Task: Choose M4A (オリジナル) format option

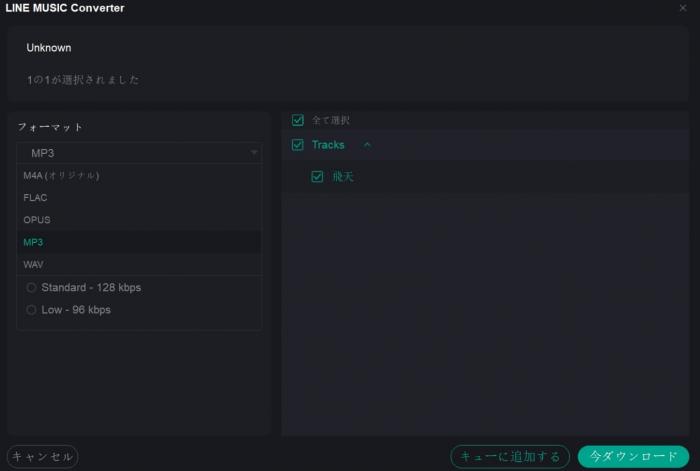Action: tap(139, 175)
